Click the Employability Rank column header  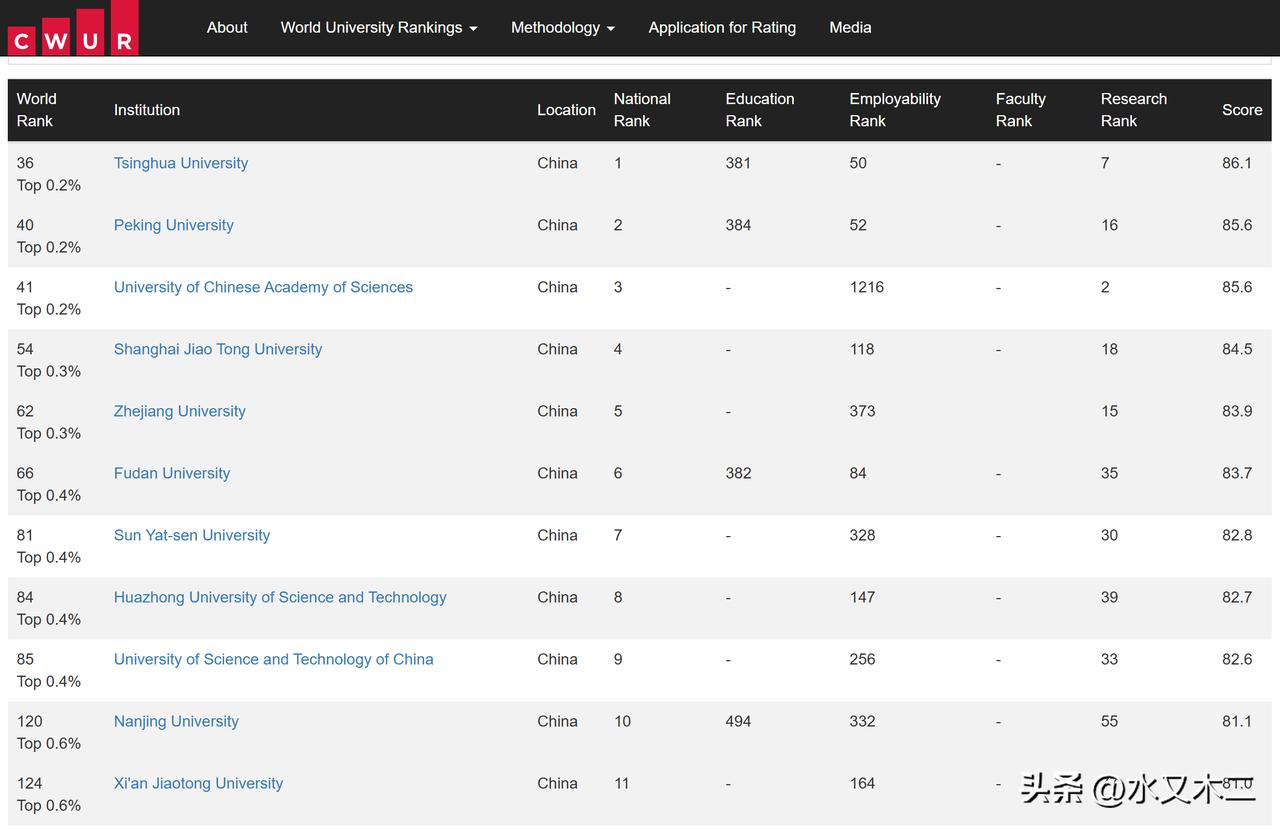click(895, 110)
